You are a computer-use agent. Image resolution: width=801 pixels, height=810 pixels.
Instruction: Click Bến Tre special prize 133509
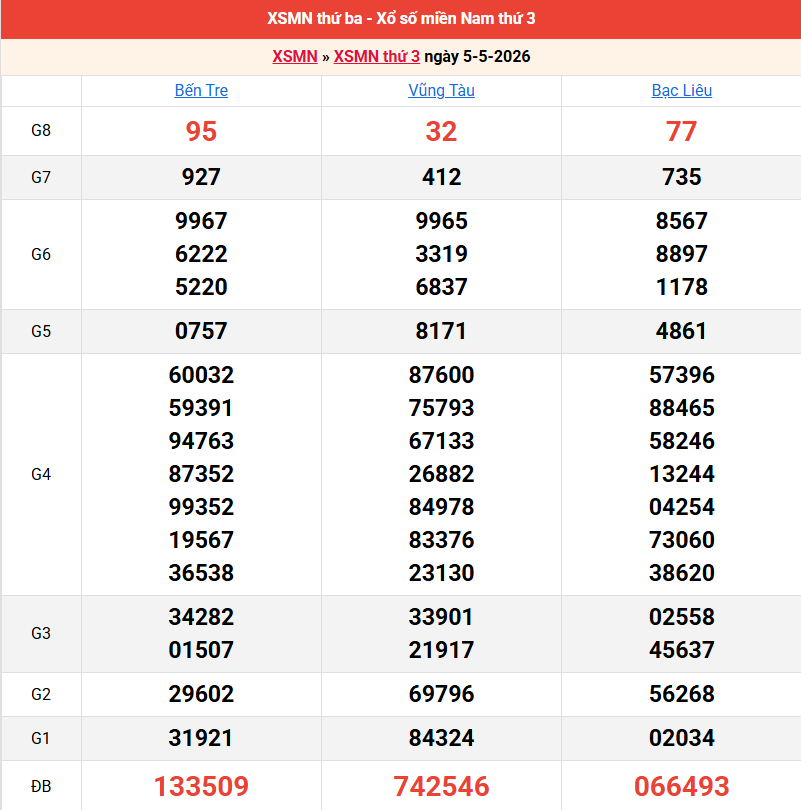[201, 786]
